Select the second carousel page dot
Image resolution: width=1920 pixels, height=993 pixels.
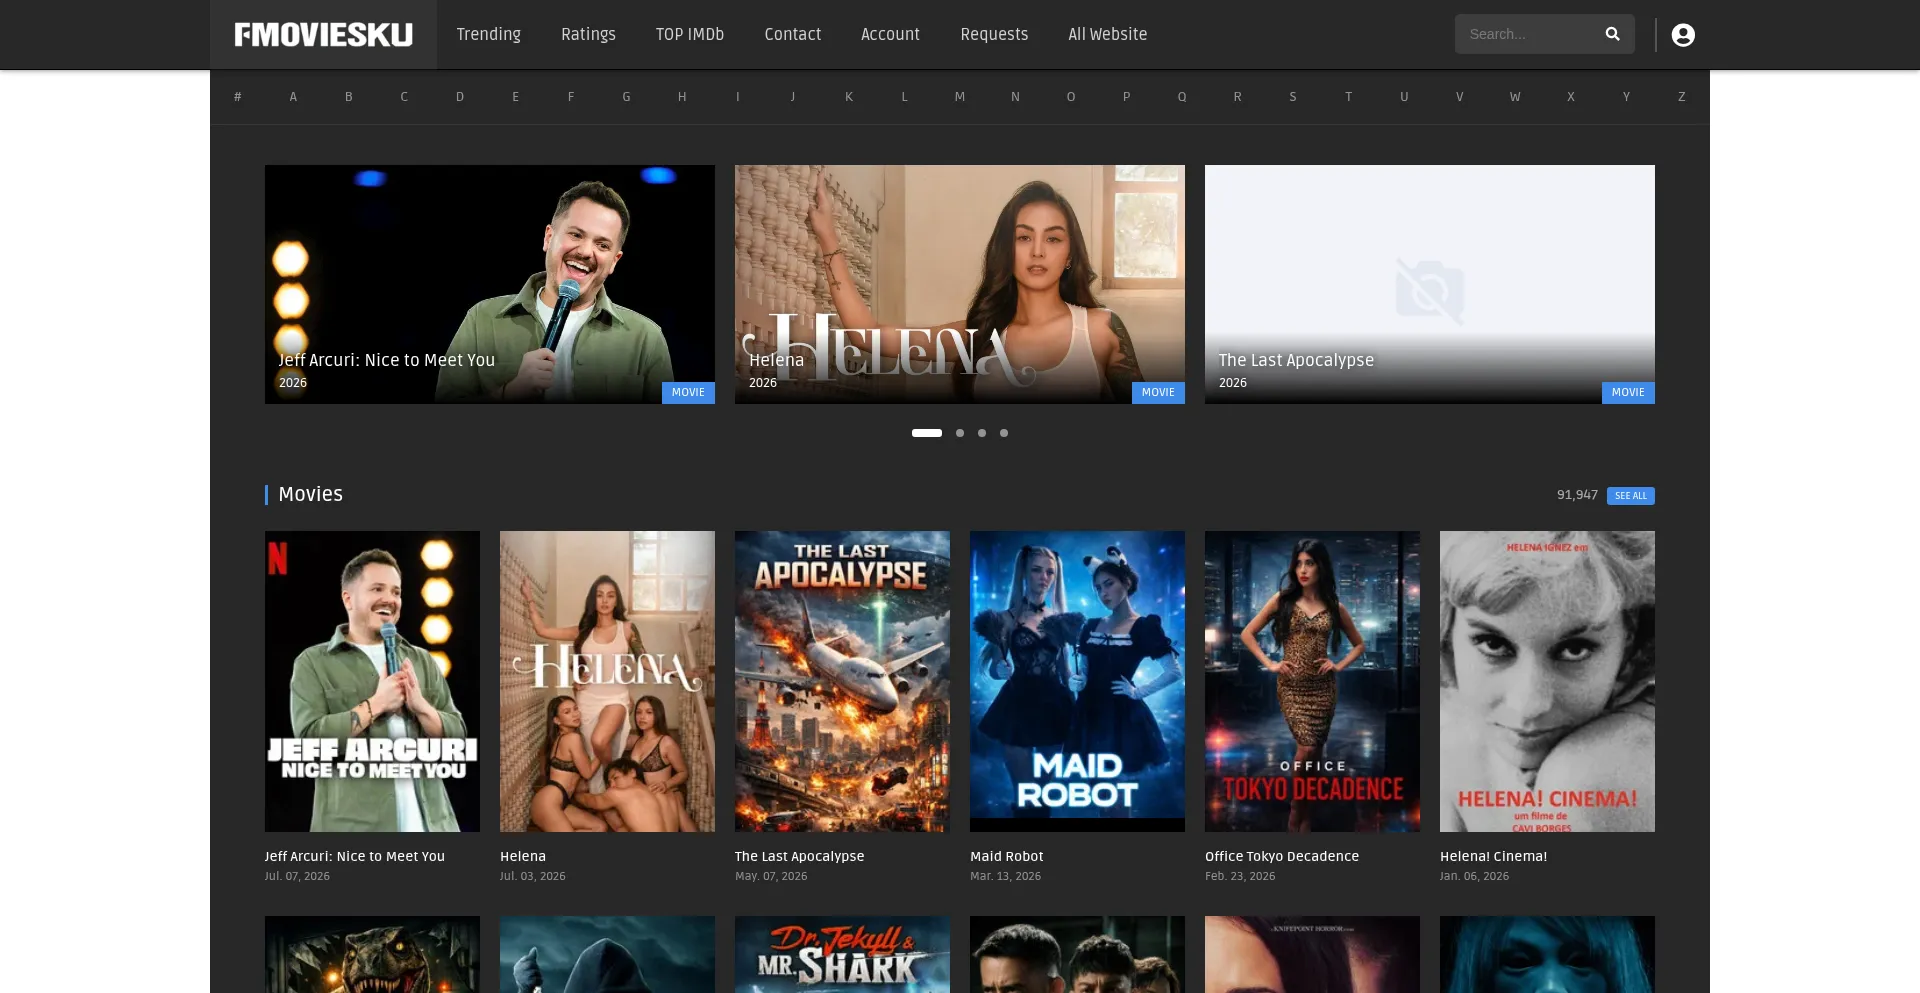[x=960, y=433]
